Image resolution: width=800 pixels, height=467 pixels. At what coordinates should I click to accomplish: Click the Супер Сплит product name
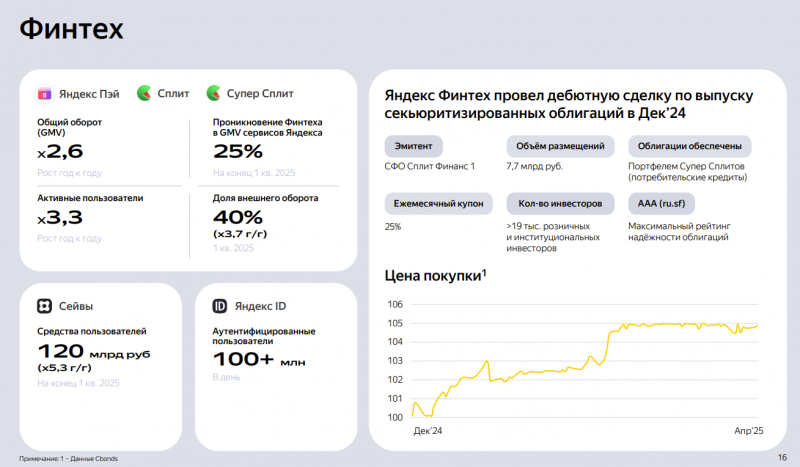(260, 93)
